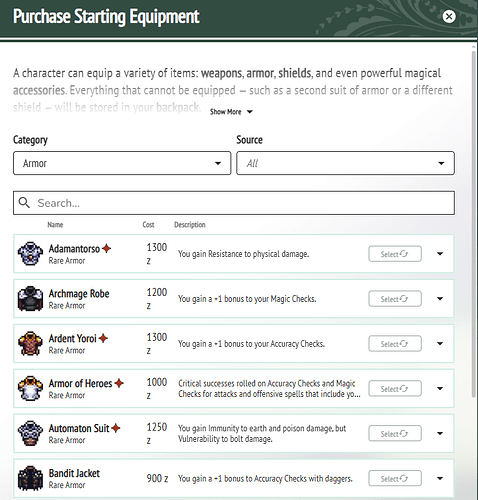Viewport: 478px width, 500px height.
Task: Expand the Armor of Heroes row details
Action: tap(440, 388)
